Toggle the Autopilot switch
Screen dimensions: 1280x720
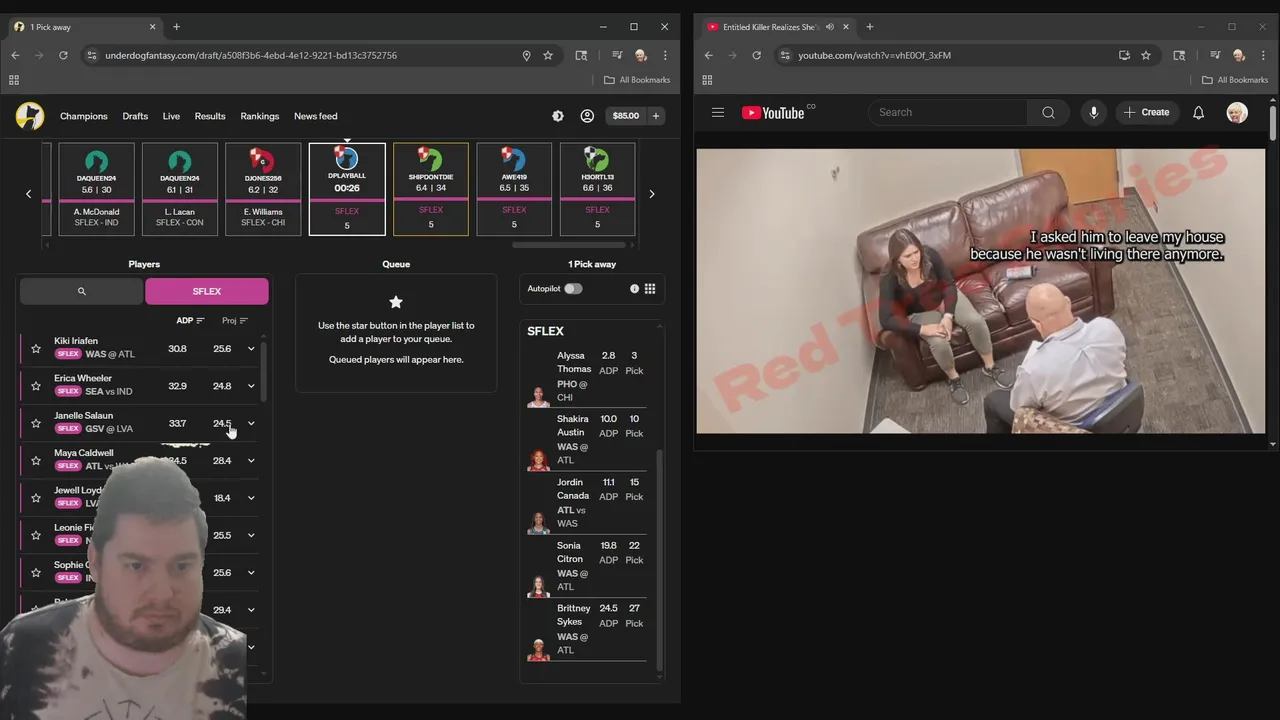coord(573,289)
